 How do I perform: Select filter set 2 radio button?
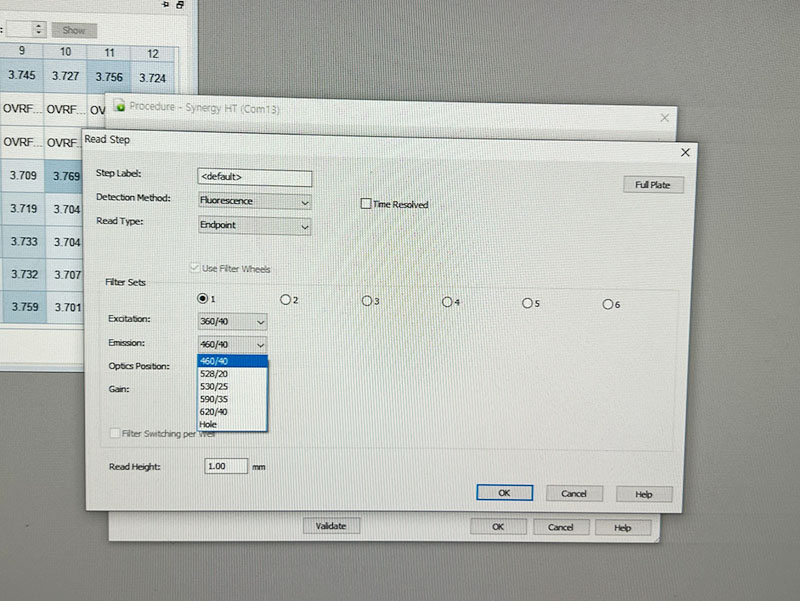(286, 300)
